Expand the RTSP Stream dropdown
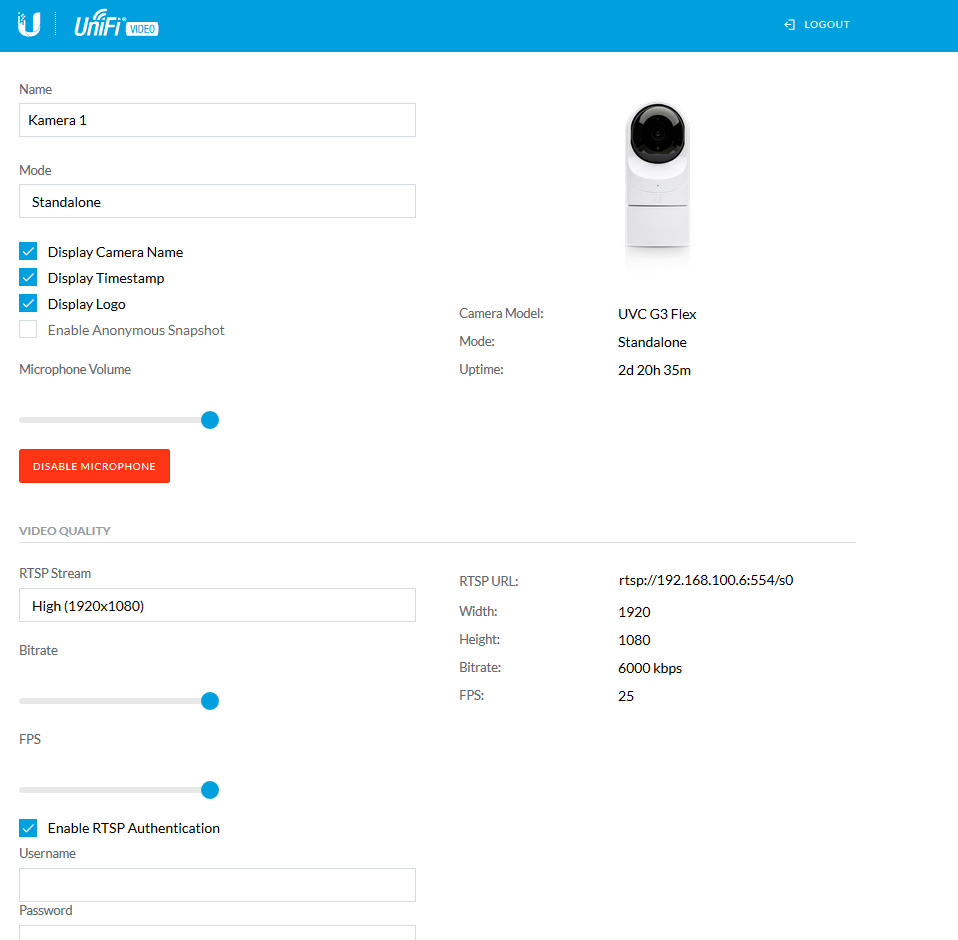Screen dimensions: 958x940 [217, 605]
